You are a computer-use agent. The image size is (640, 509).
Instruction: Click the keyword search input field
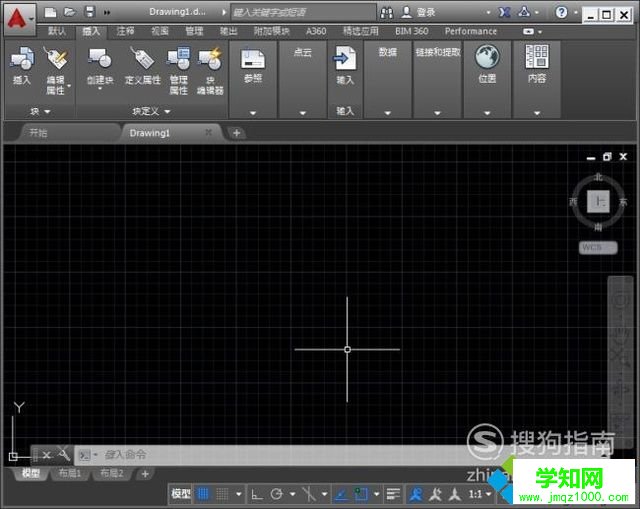point(303,12)
